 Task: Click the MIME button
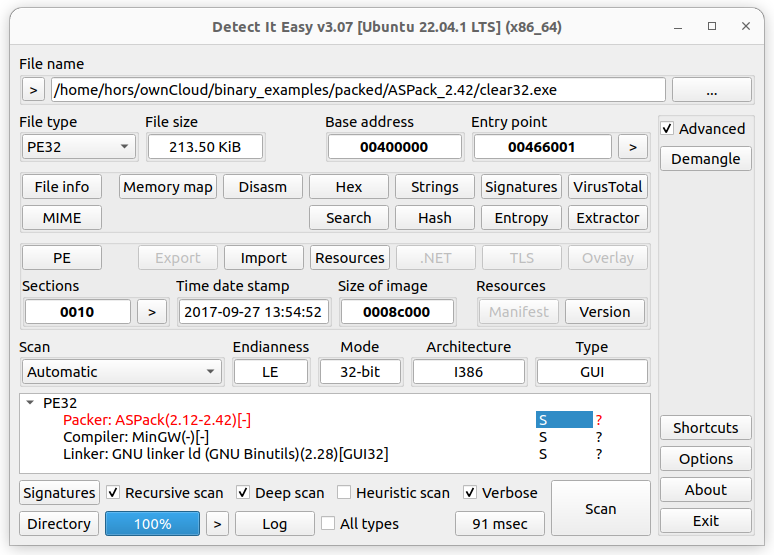click(x=62, y=218)
